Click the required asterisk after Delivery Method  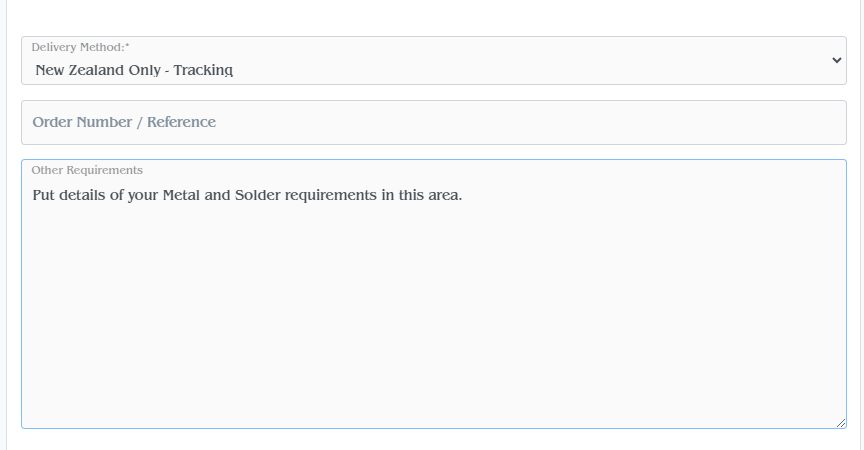pyautogui.click(x=127, y=46)
